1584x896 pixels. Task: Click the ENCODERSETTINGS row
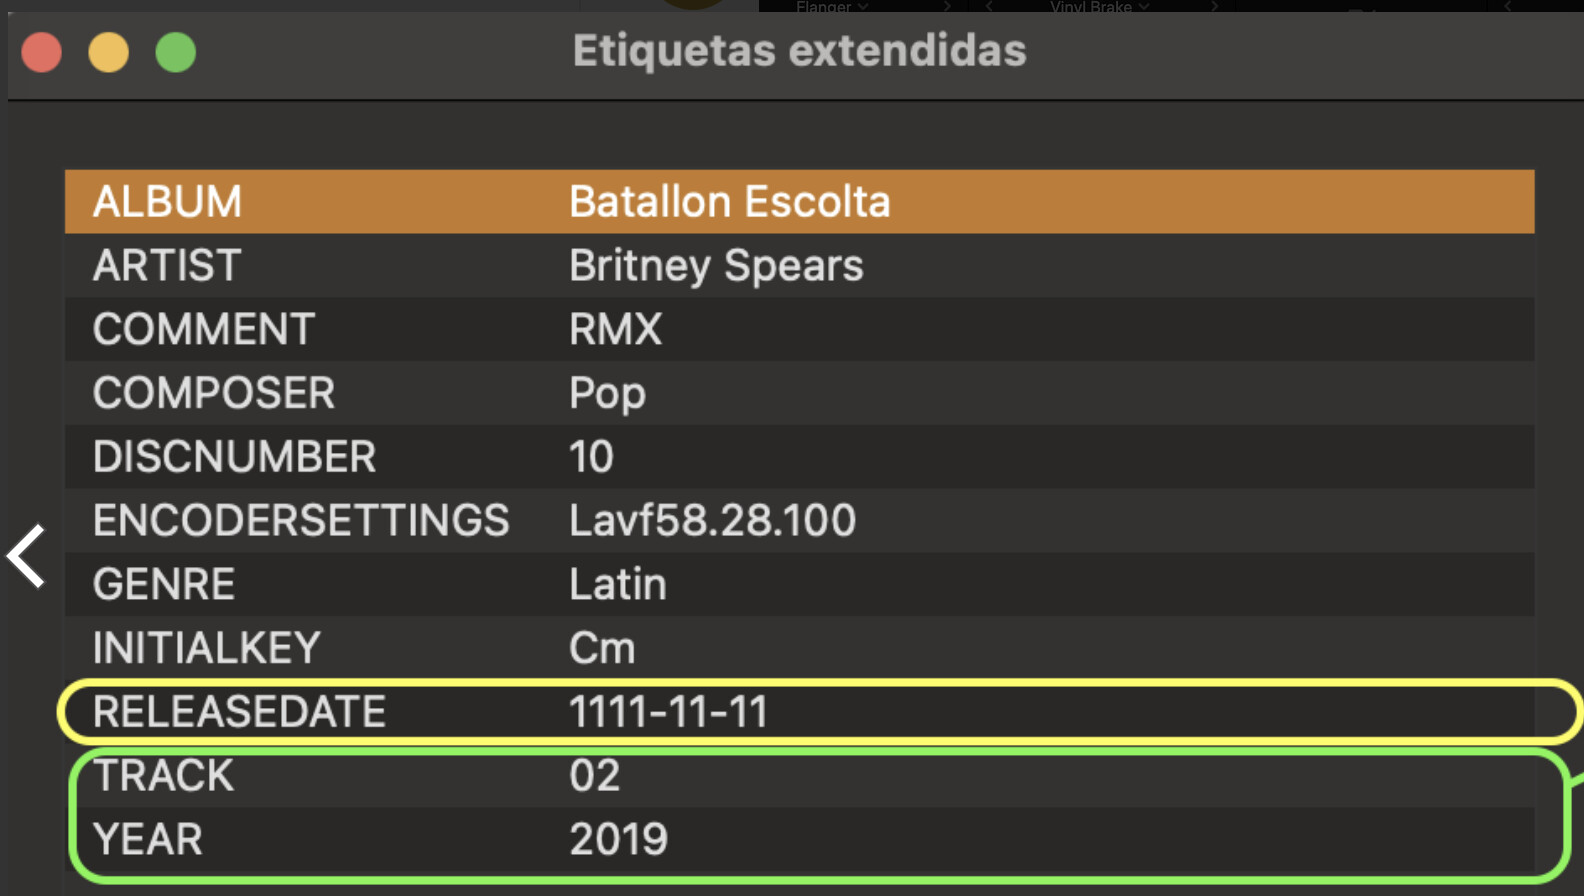tap(799, 520)
